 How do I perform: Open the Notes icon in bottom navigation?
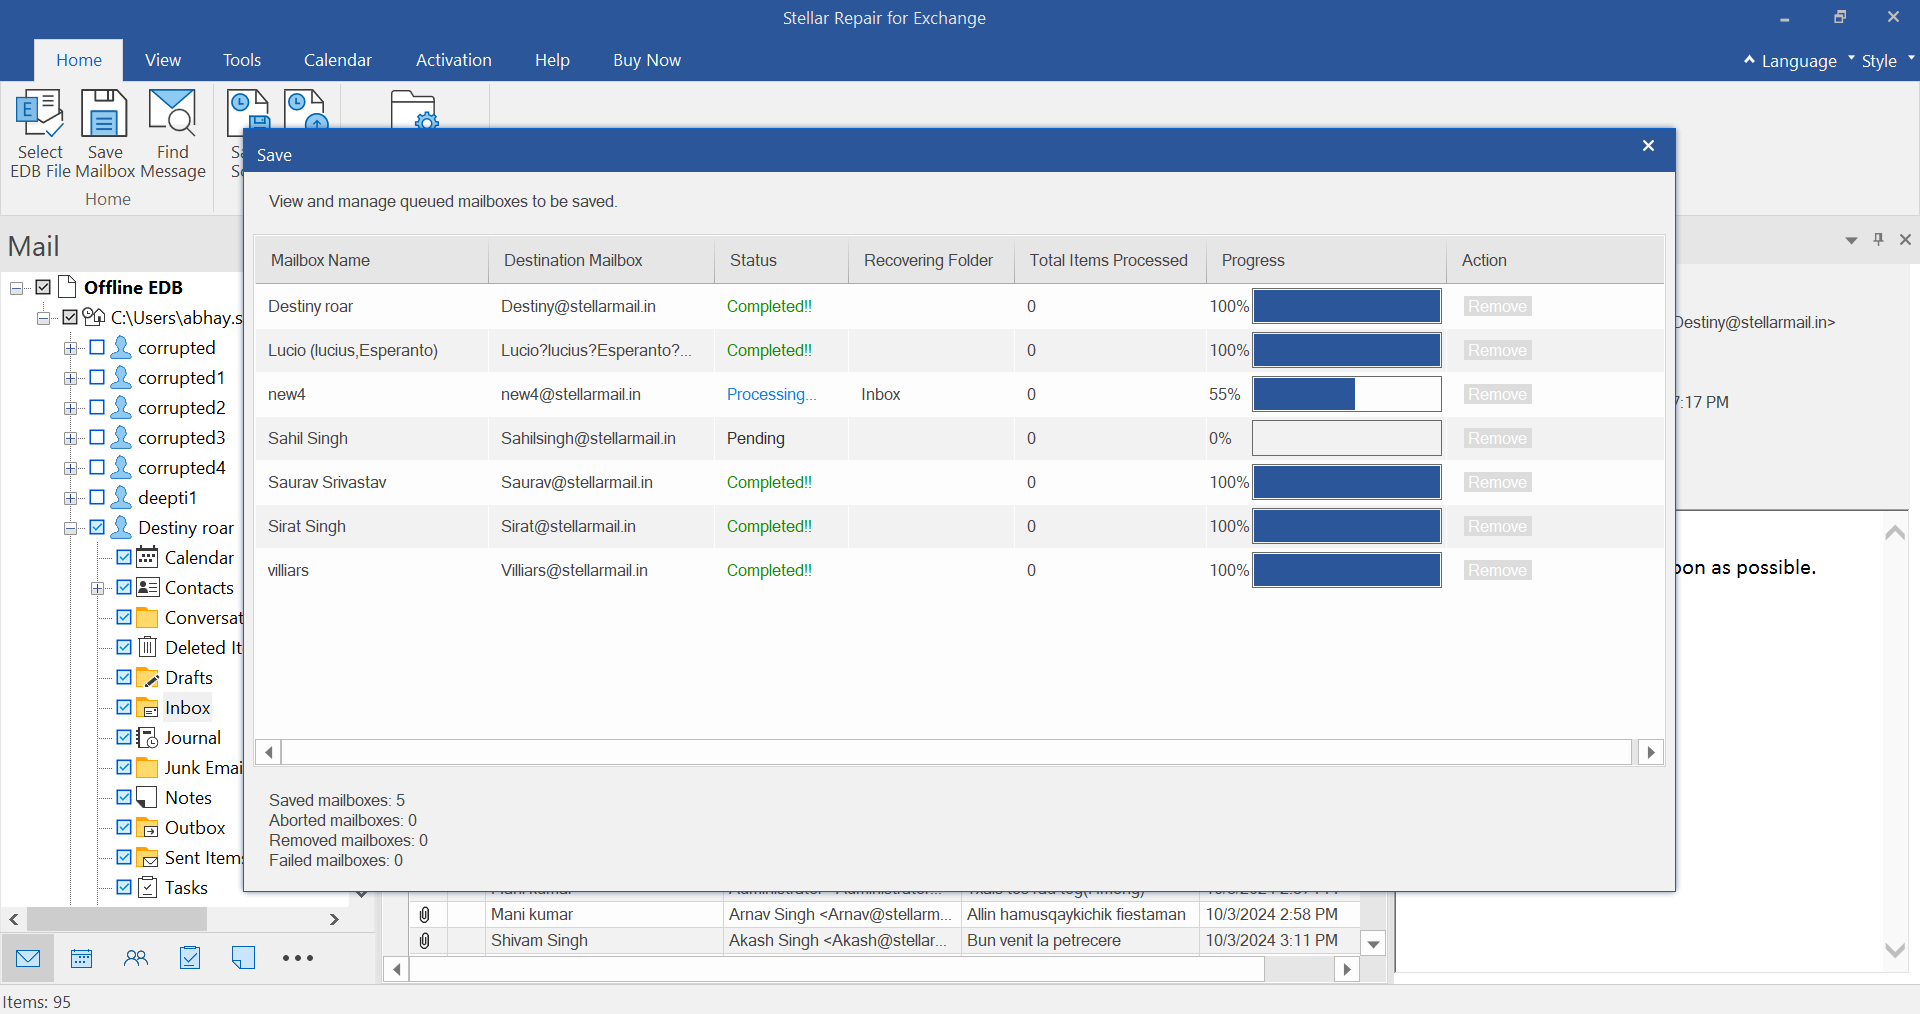pyautogui.click(x=243, y=958)
